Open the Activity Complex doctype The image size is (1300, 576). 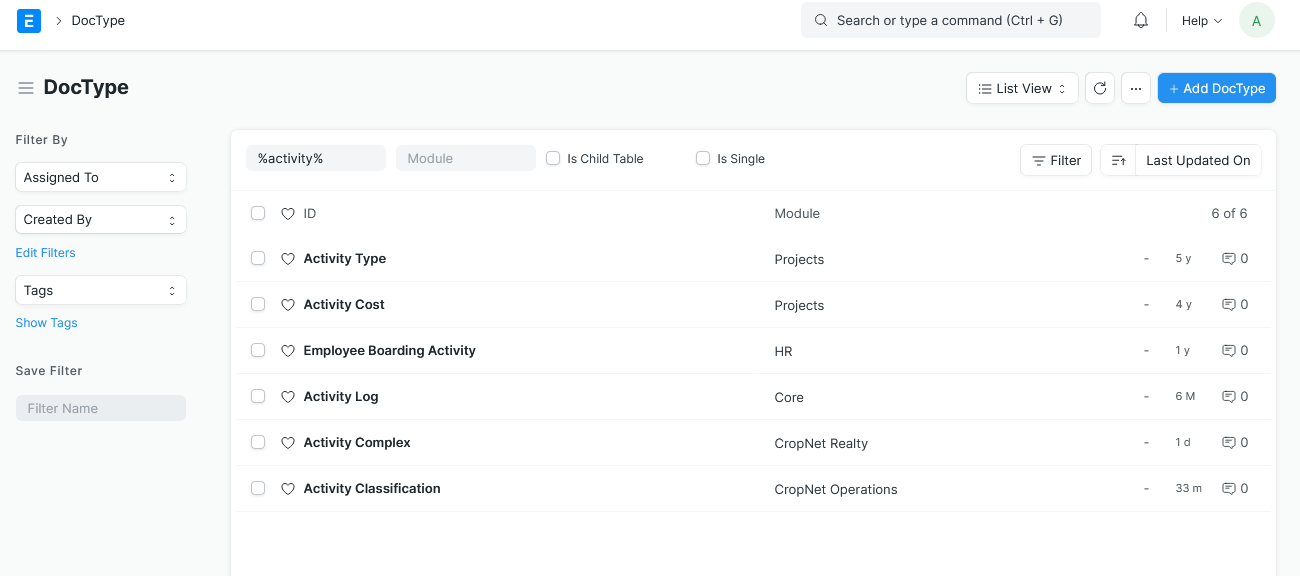(357, 442)
